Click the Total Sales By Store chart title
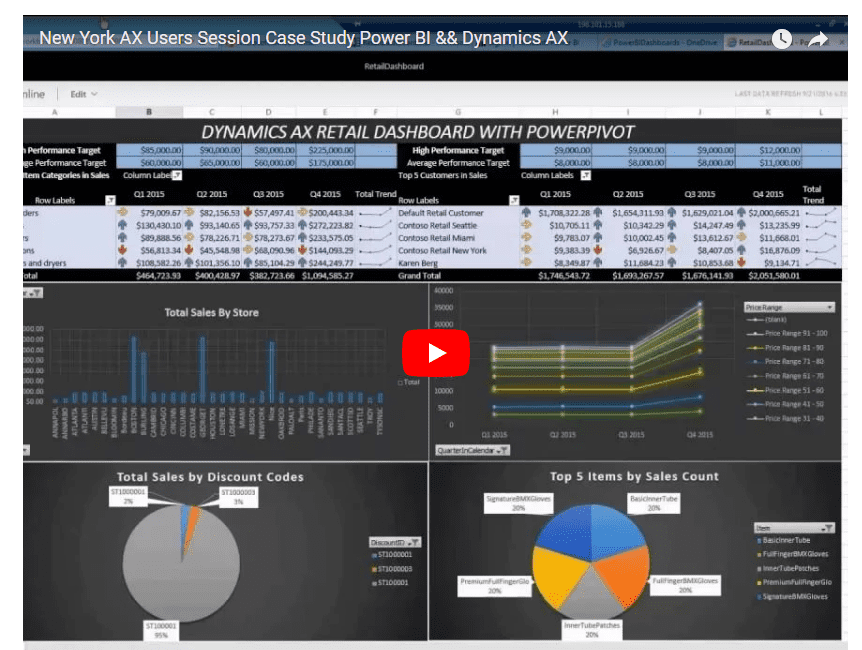Screen dimensions: 862x650 pos(211,312)
